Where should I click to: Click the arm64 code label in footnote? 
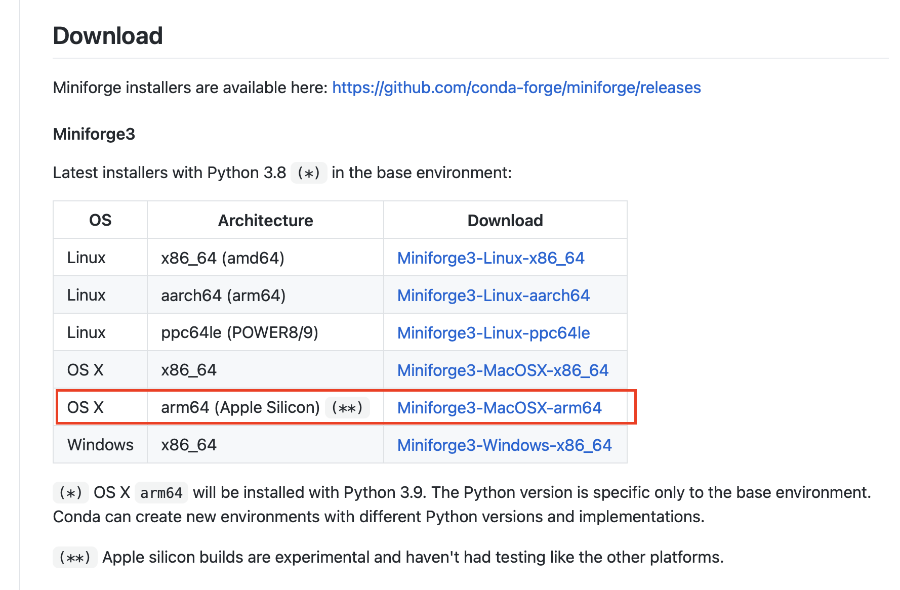tap(161, 493)
